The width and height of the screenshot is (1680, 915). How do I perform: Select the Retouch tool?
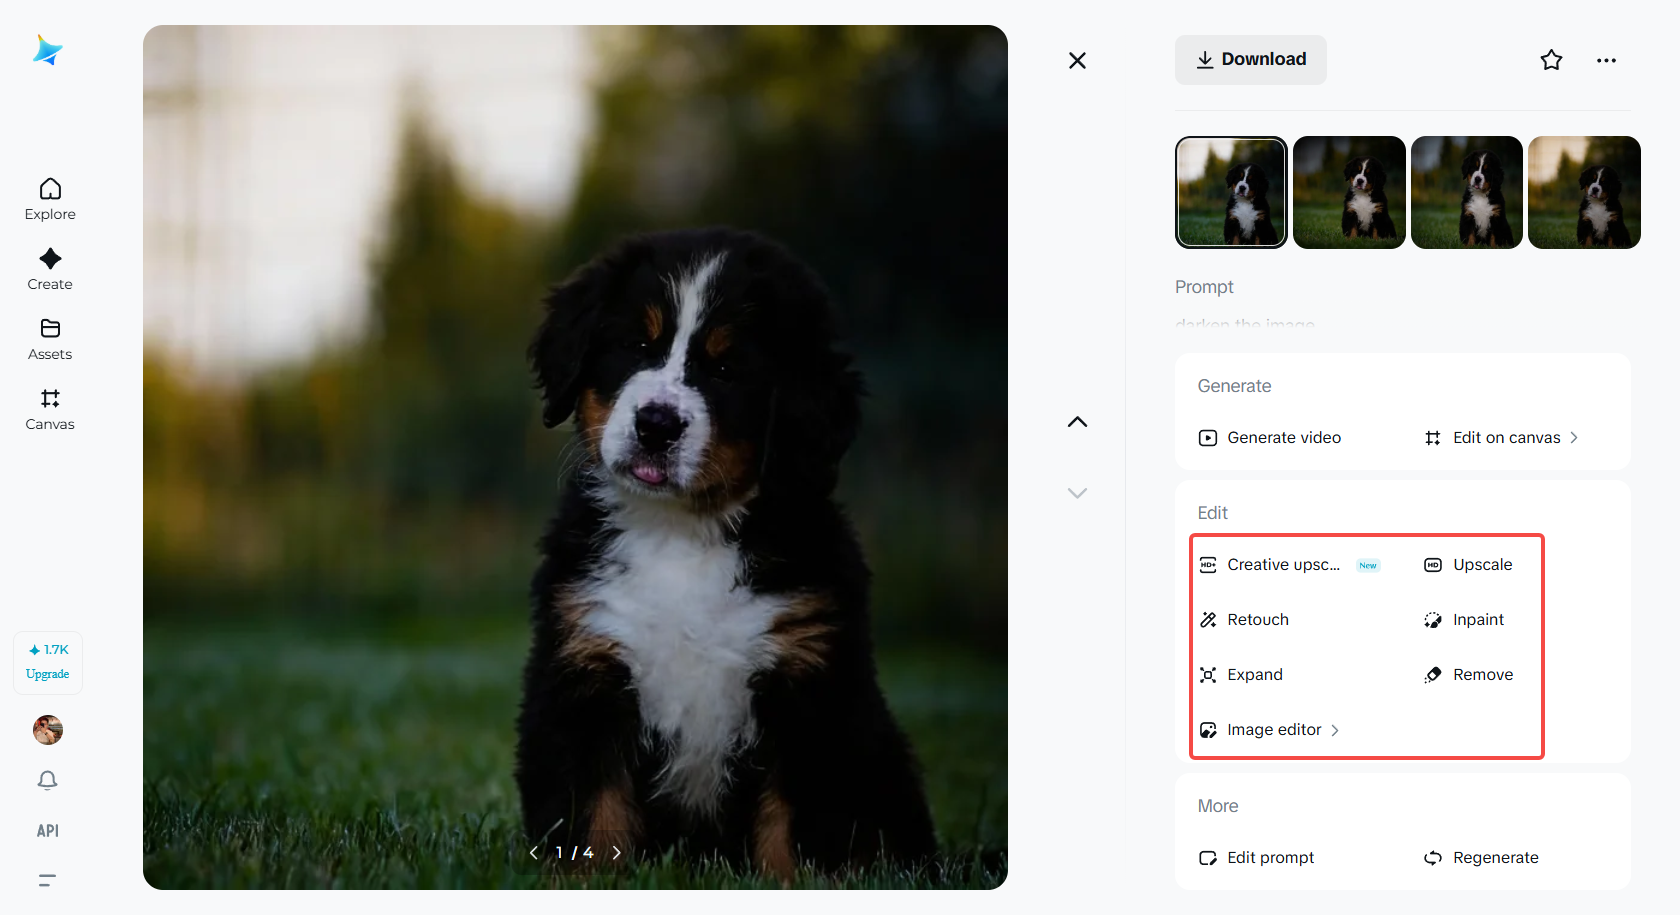click(x=1256, y=619)
